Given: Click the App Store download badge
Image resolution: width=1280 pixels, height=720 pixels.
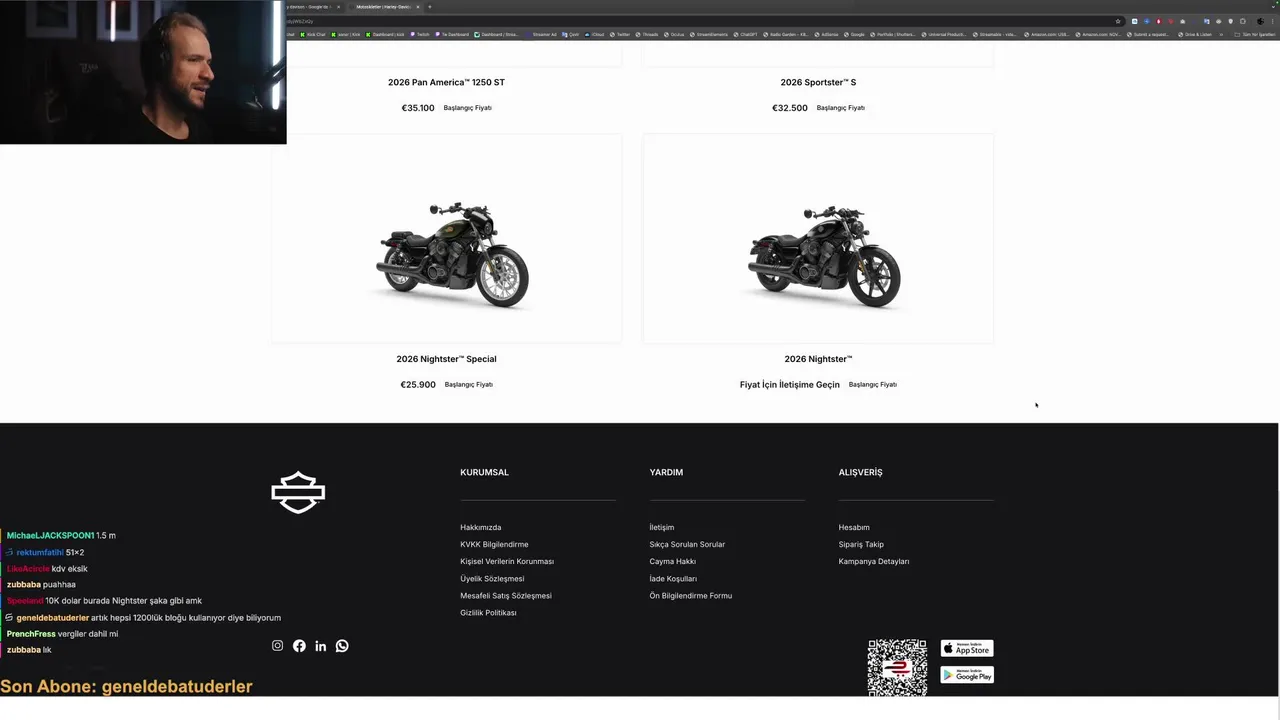Looking at the screenshot, I should tap(967, 649).
